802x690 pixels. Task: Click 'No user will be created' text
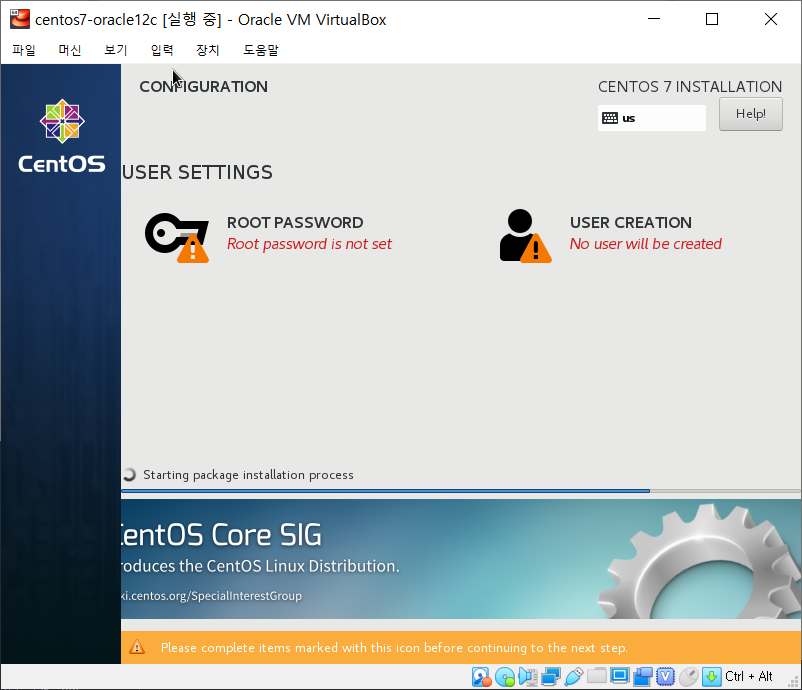[645, 244]
